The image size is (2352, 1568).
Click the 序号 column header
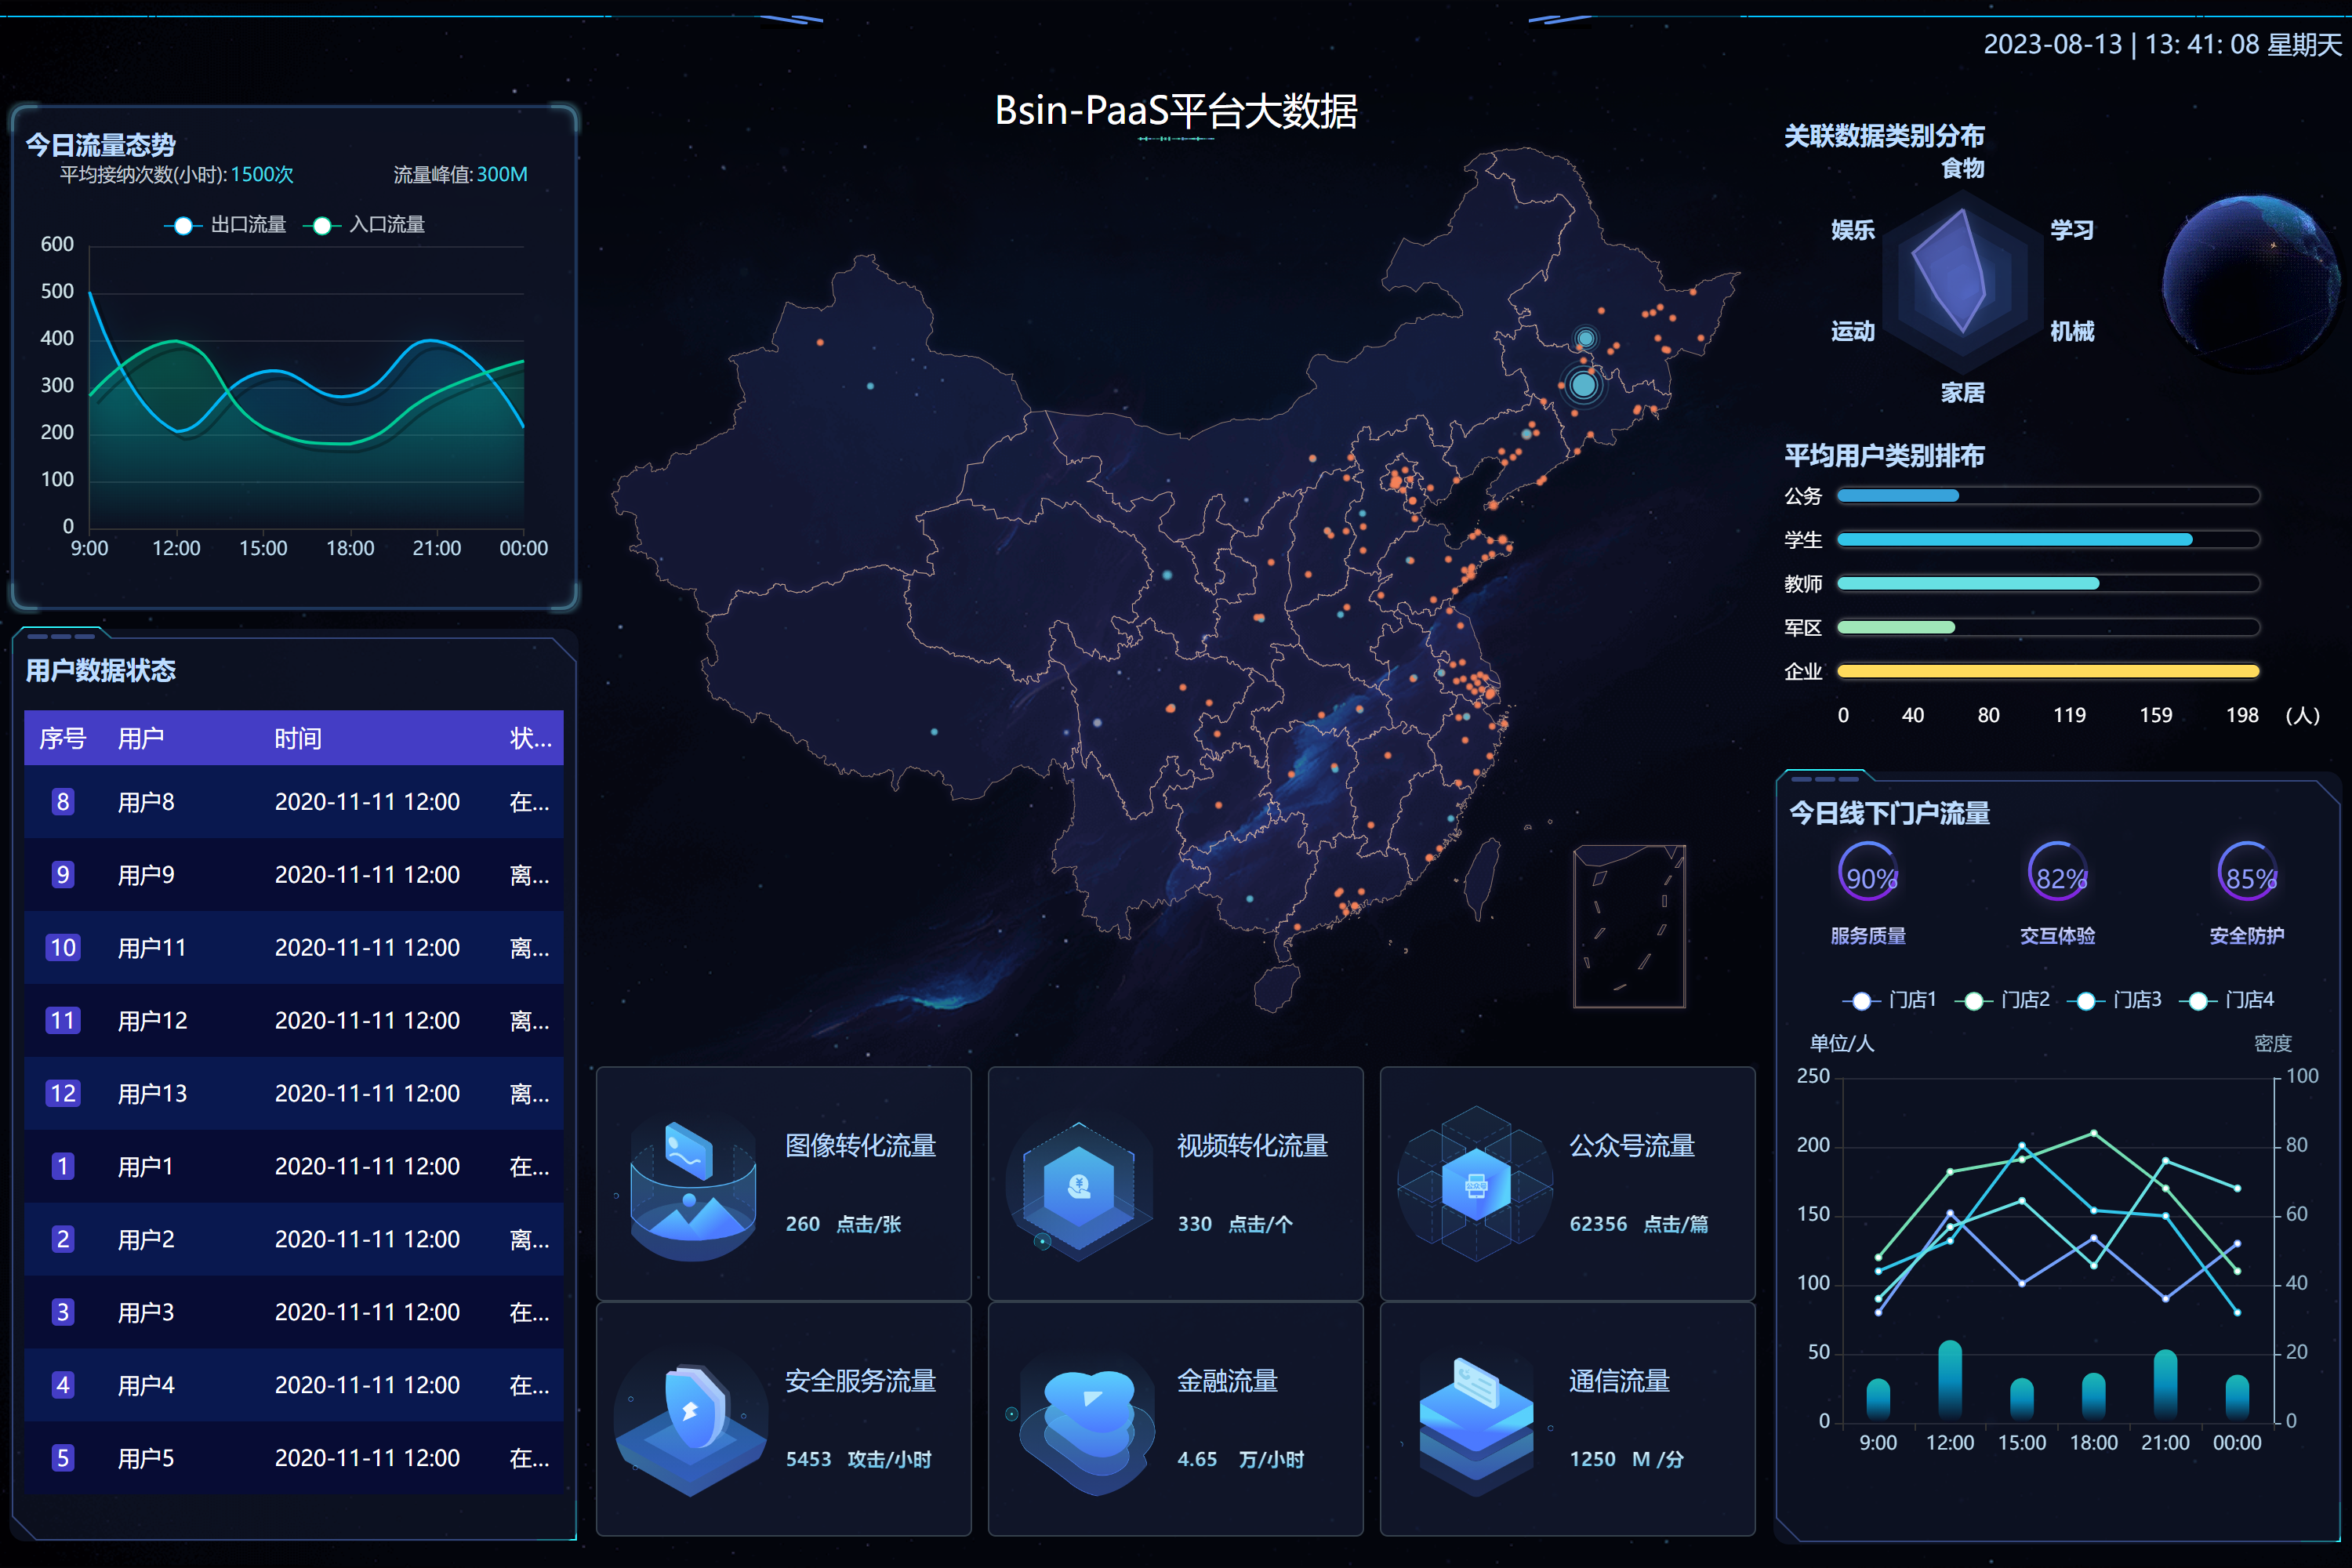(63, 738)
